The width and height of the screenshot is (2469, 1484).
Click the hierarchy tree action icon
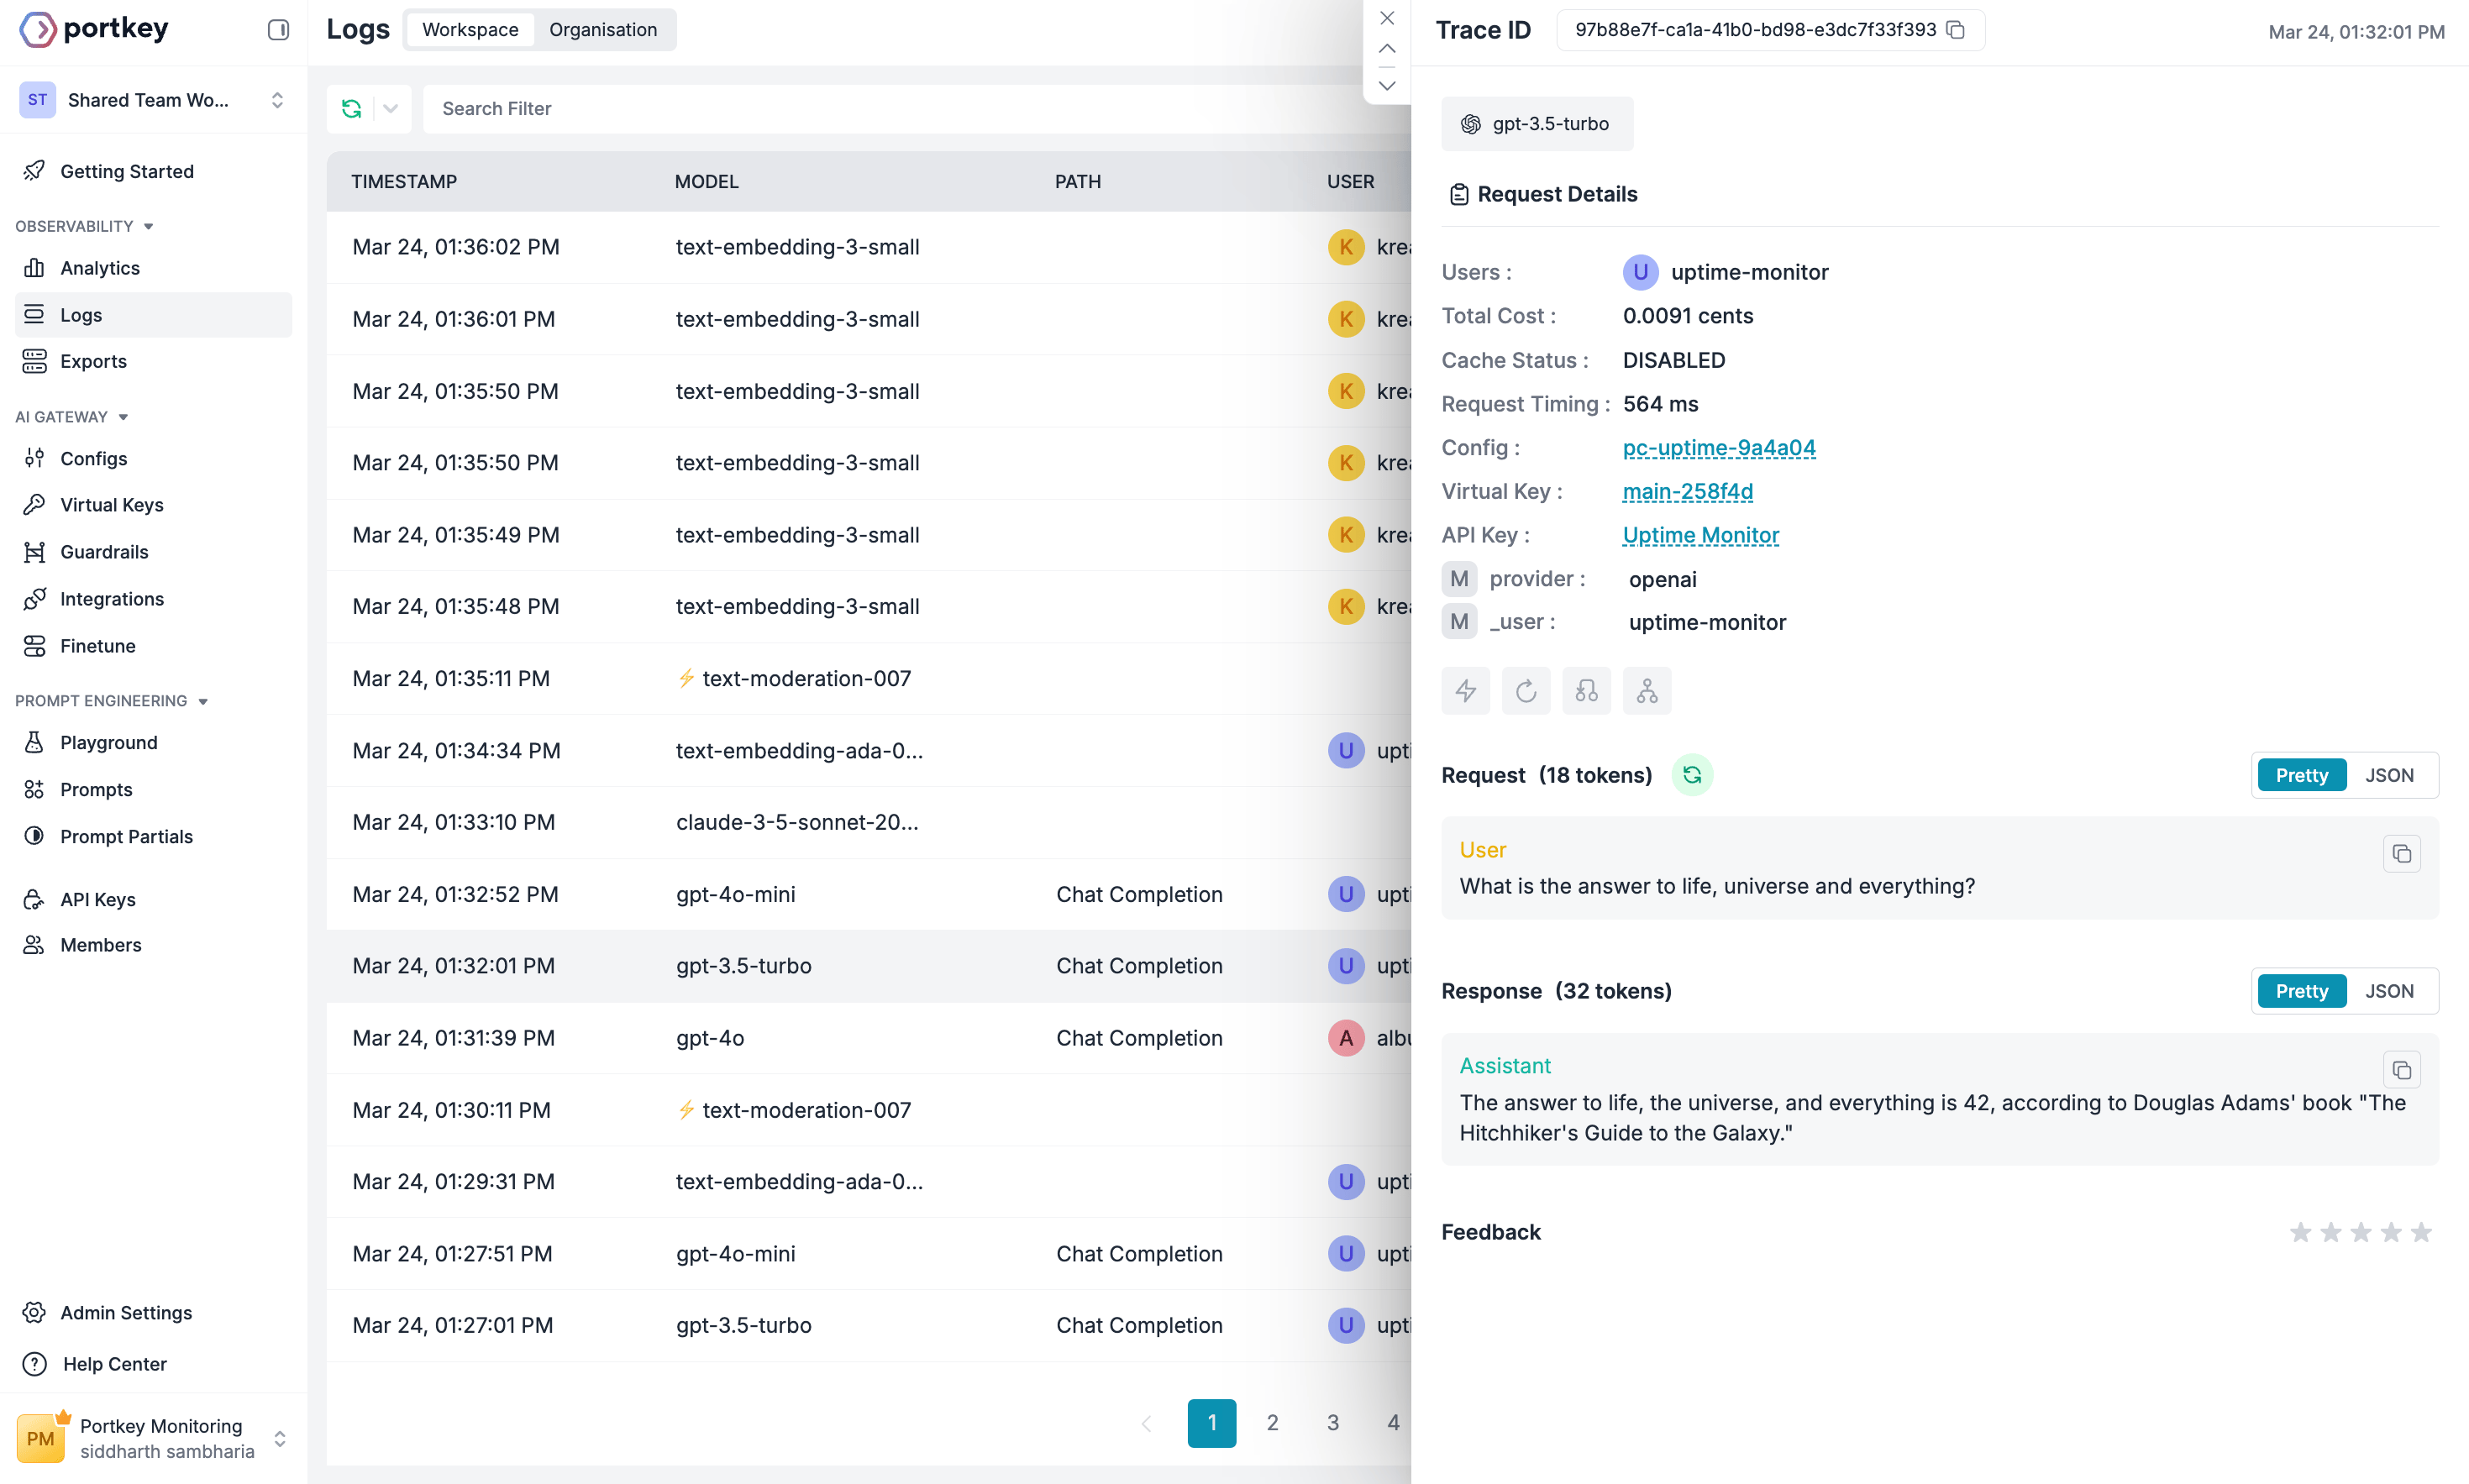coord(1646,690)
